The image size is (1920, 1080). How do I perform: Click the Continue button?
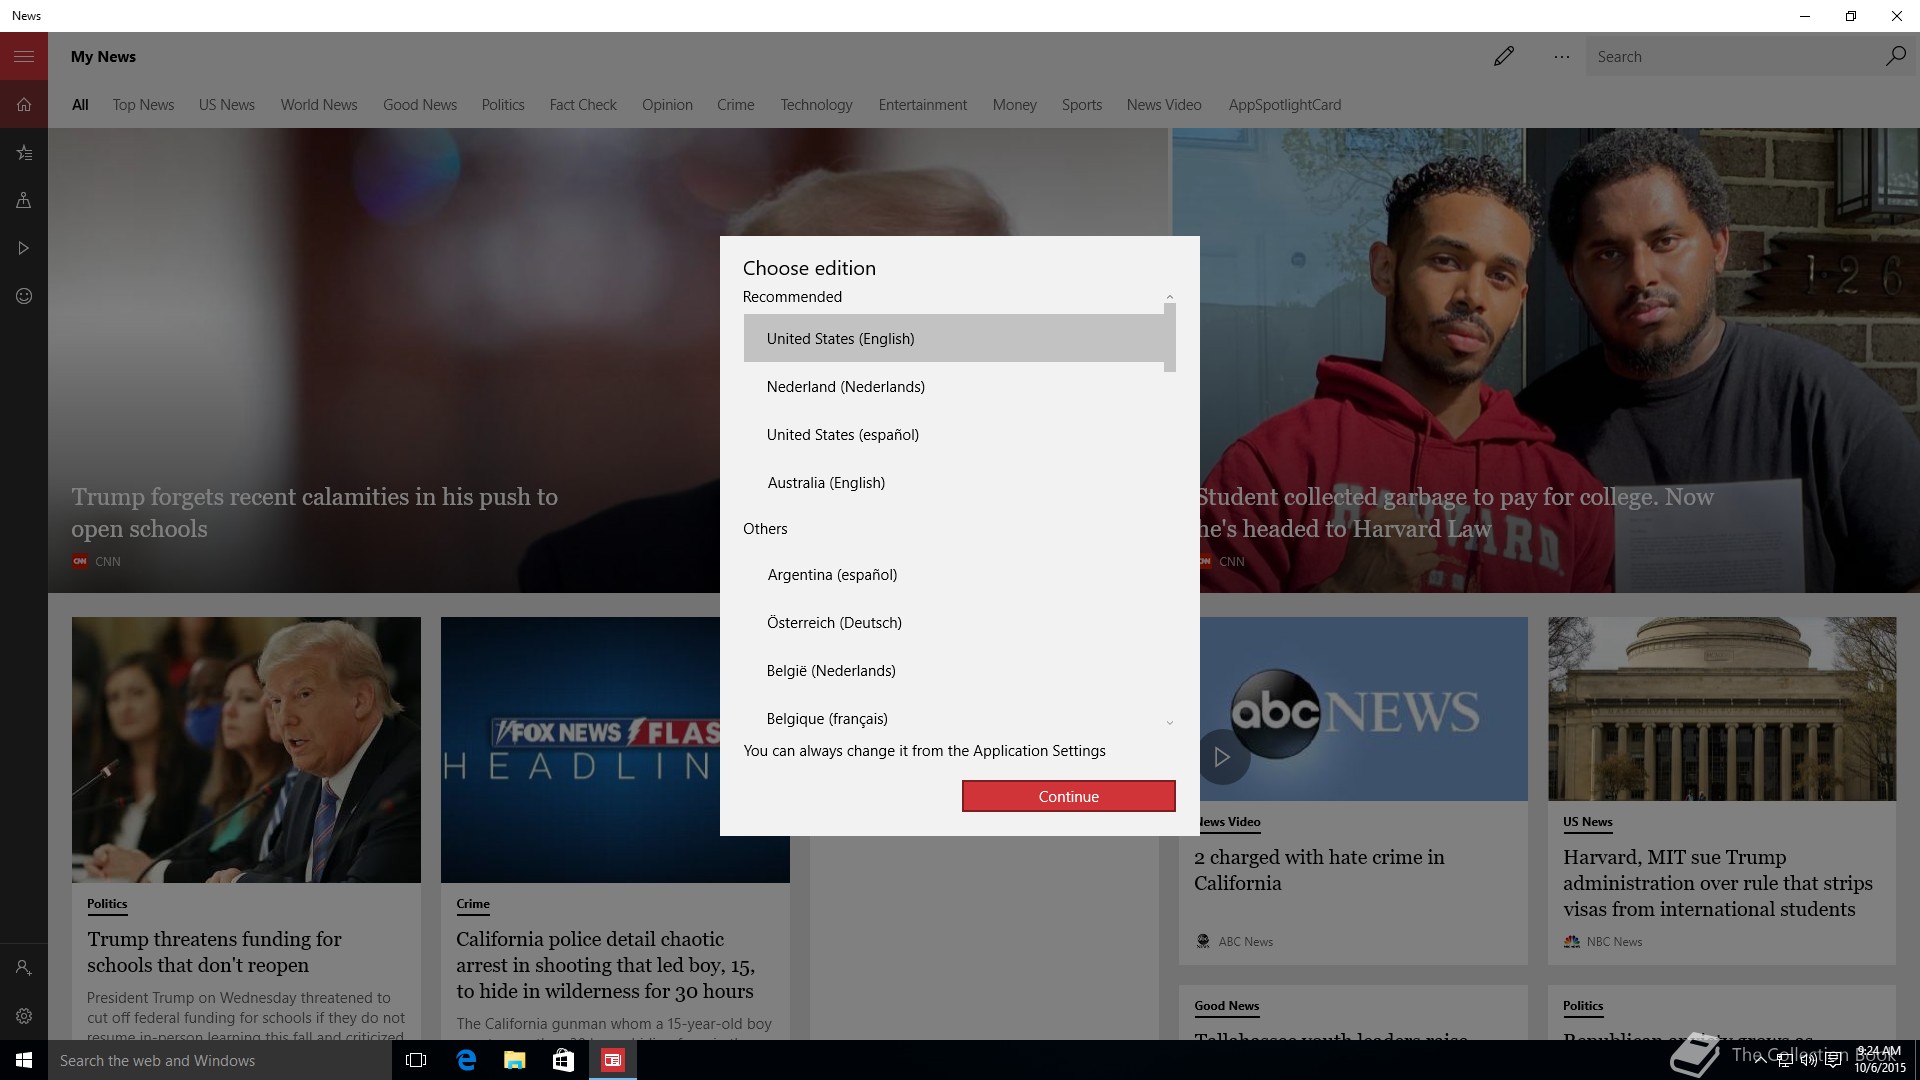[1068, 796]
